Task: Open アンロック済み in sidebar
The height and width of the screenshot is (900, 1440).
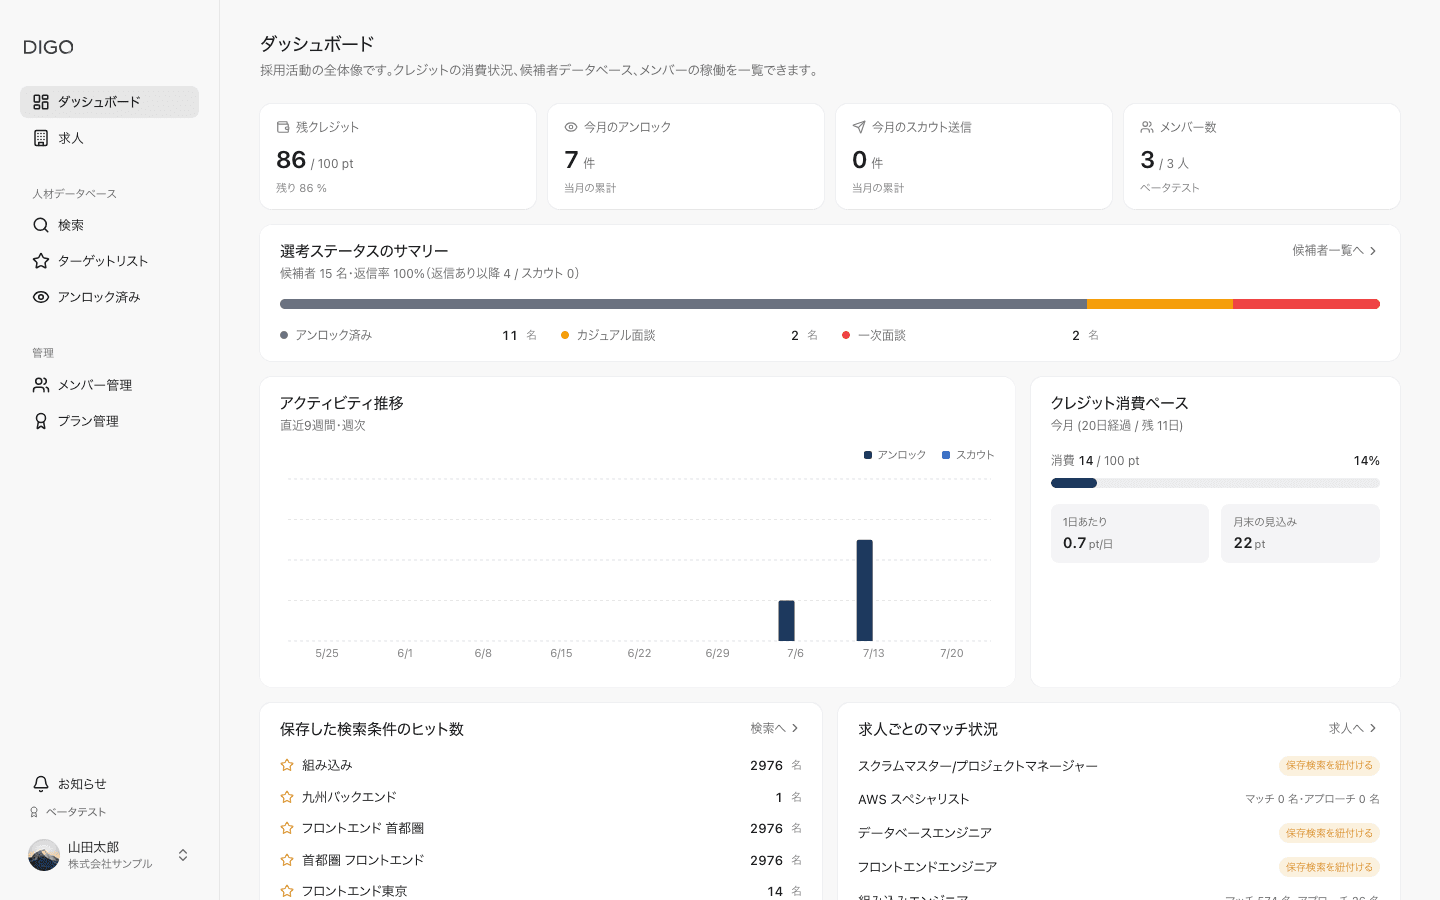Action: pos(109,297)
